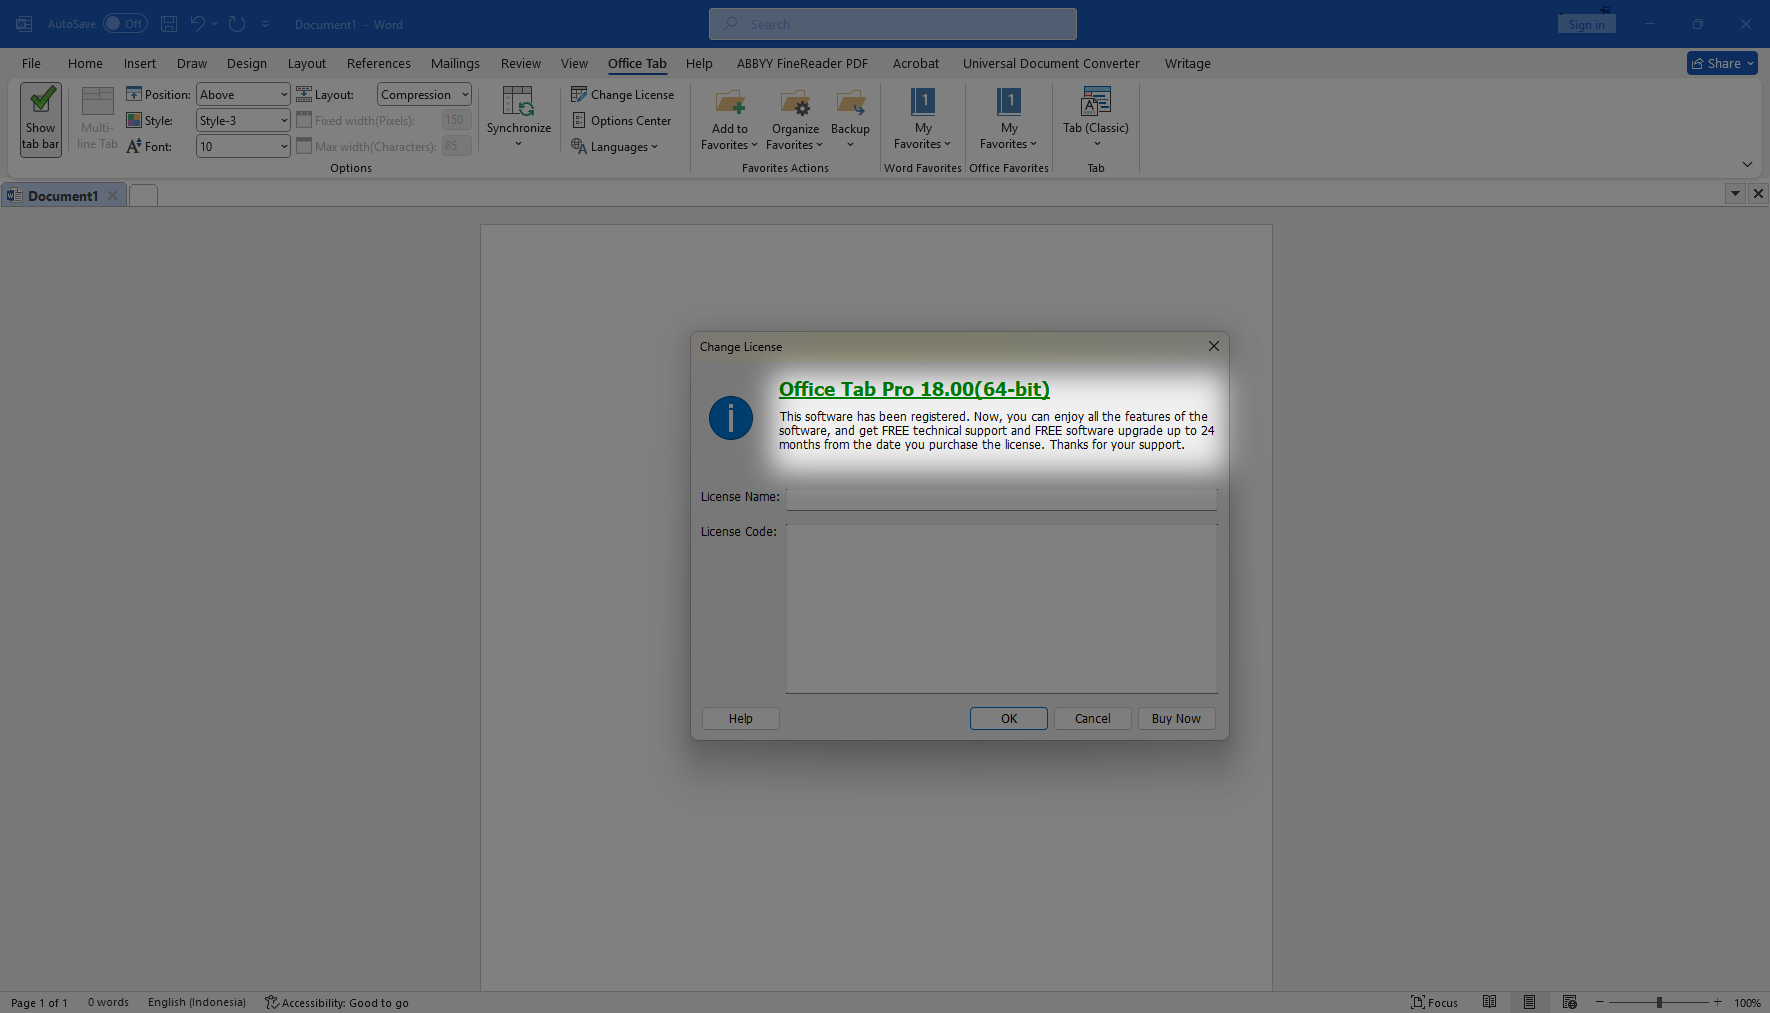Click the zoom slider handle

pos(1659,1002)
